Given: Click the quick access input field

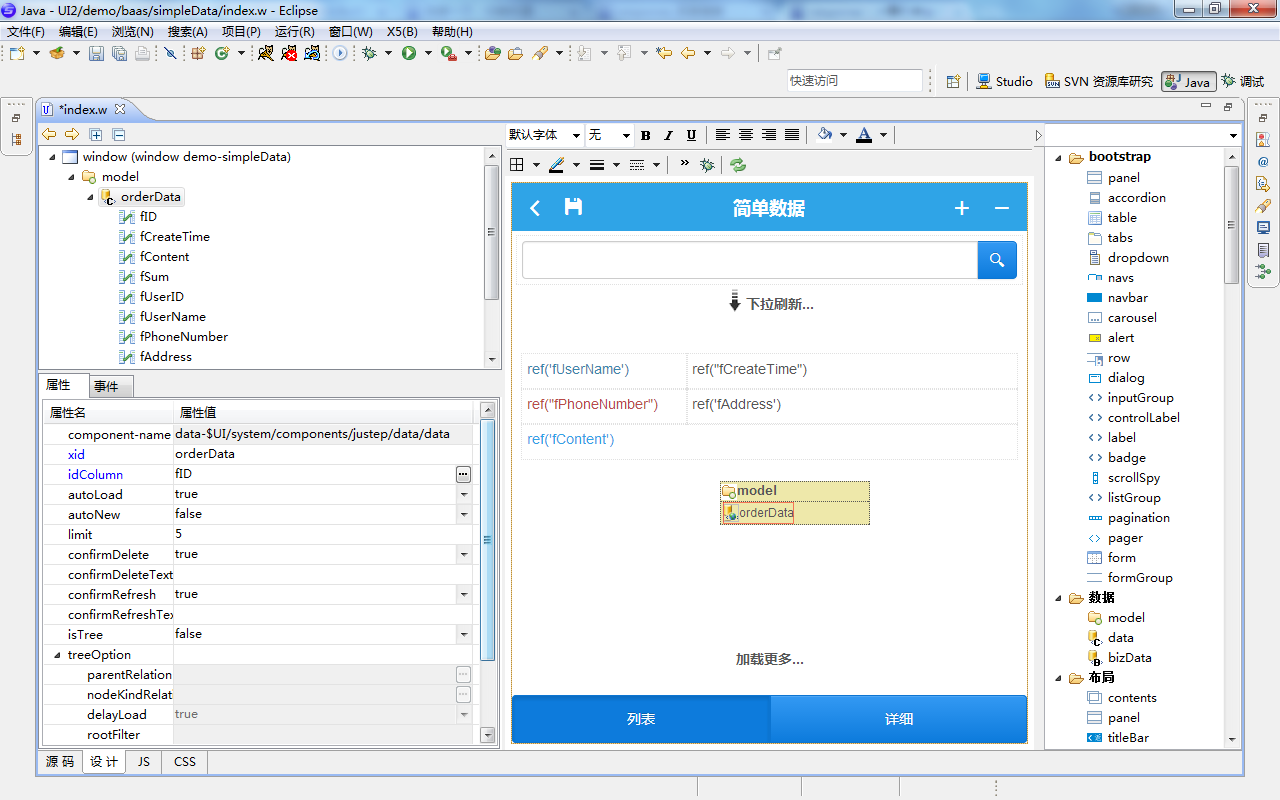Looking at the screenshot, I should pyautogui.click(x=853, y=81).
